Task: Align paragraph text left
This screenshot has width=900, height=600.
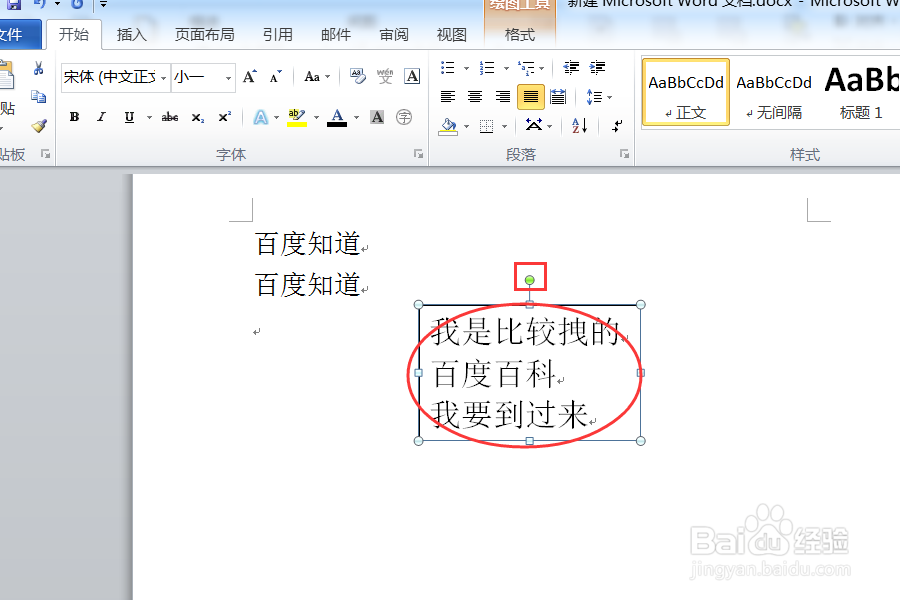Action: pos(448,96)
